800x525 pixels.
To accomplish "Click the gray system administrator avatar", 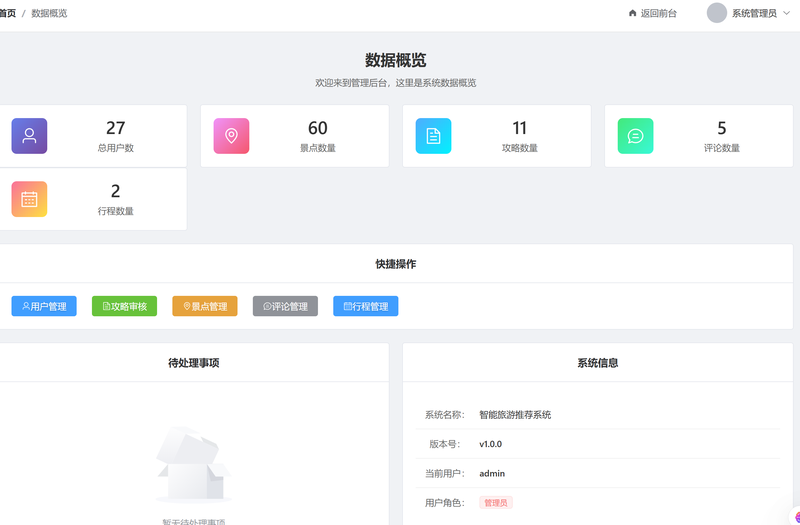I will (716, 13).
